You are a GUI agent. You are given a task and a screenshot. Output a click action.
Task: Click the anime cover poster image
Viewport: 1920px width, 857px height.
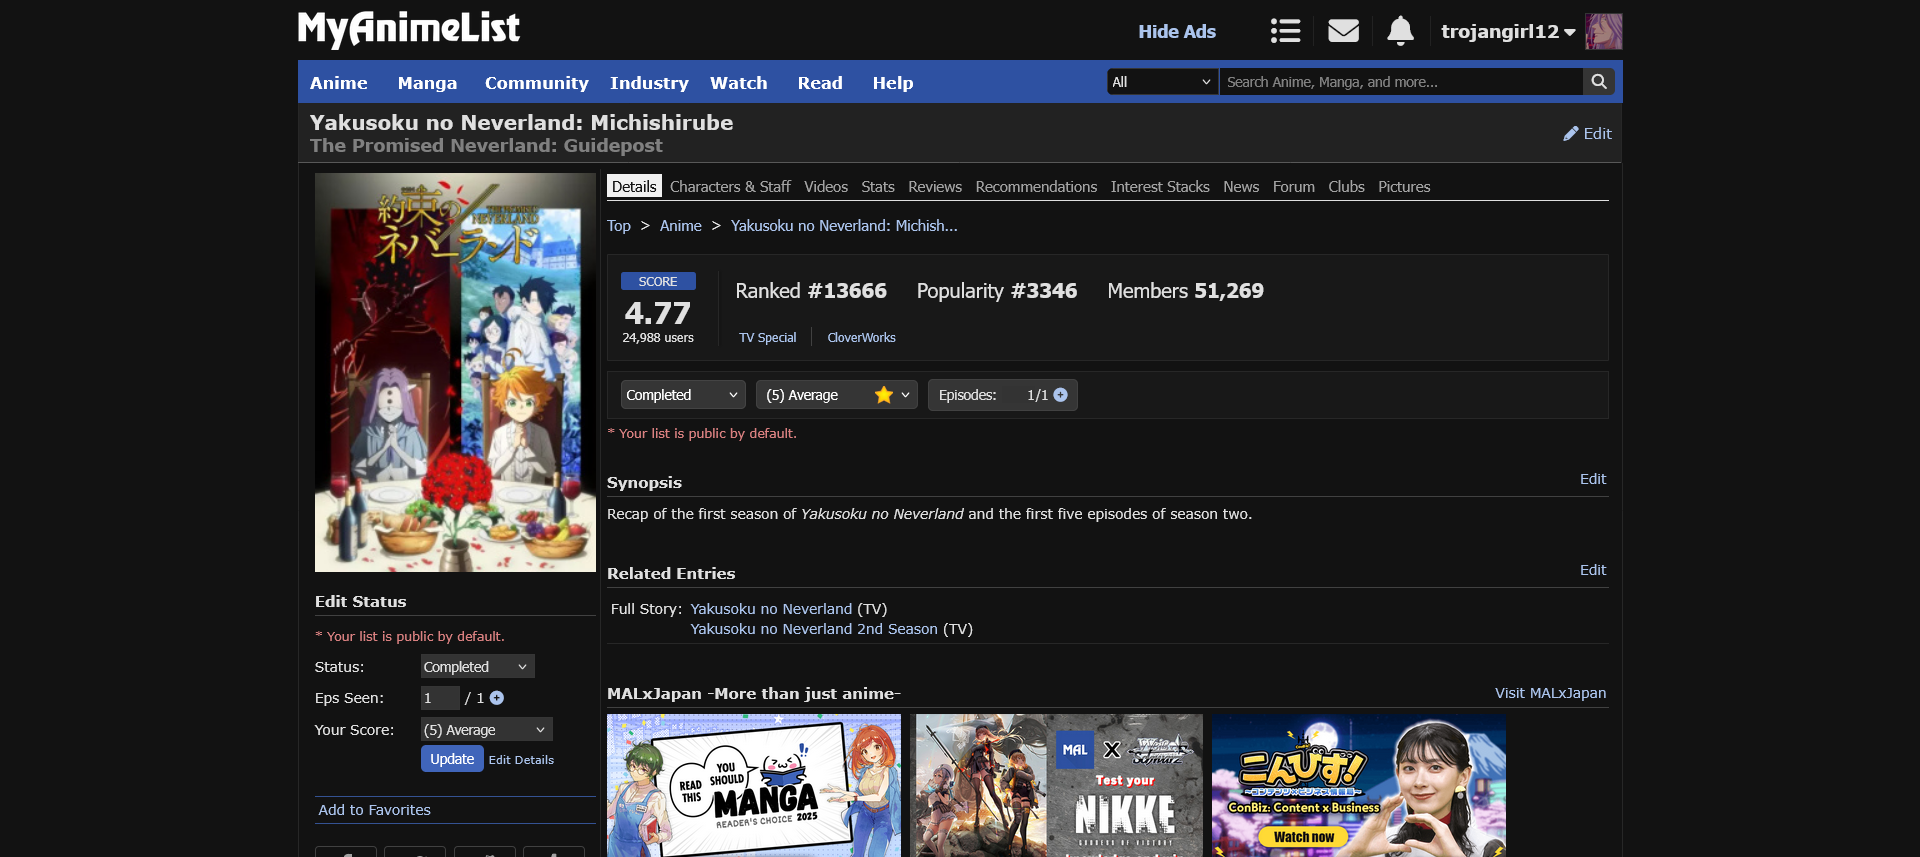455,372
